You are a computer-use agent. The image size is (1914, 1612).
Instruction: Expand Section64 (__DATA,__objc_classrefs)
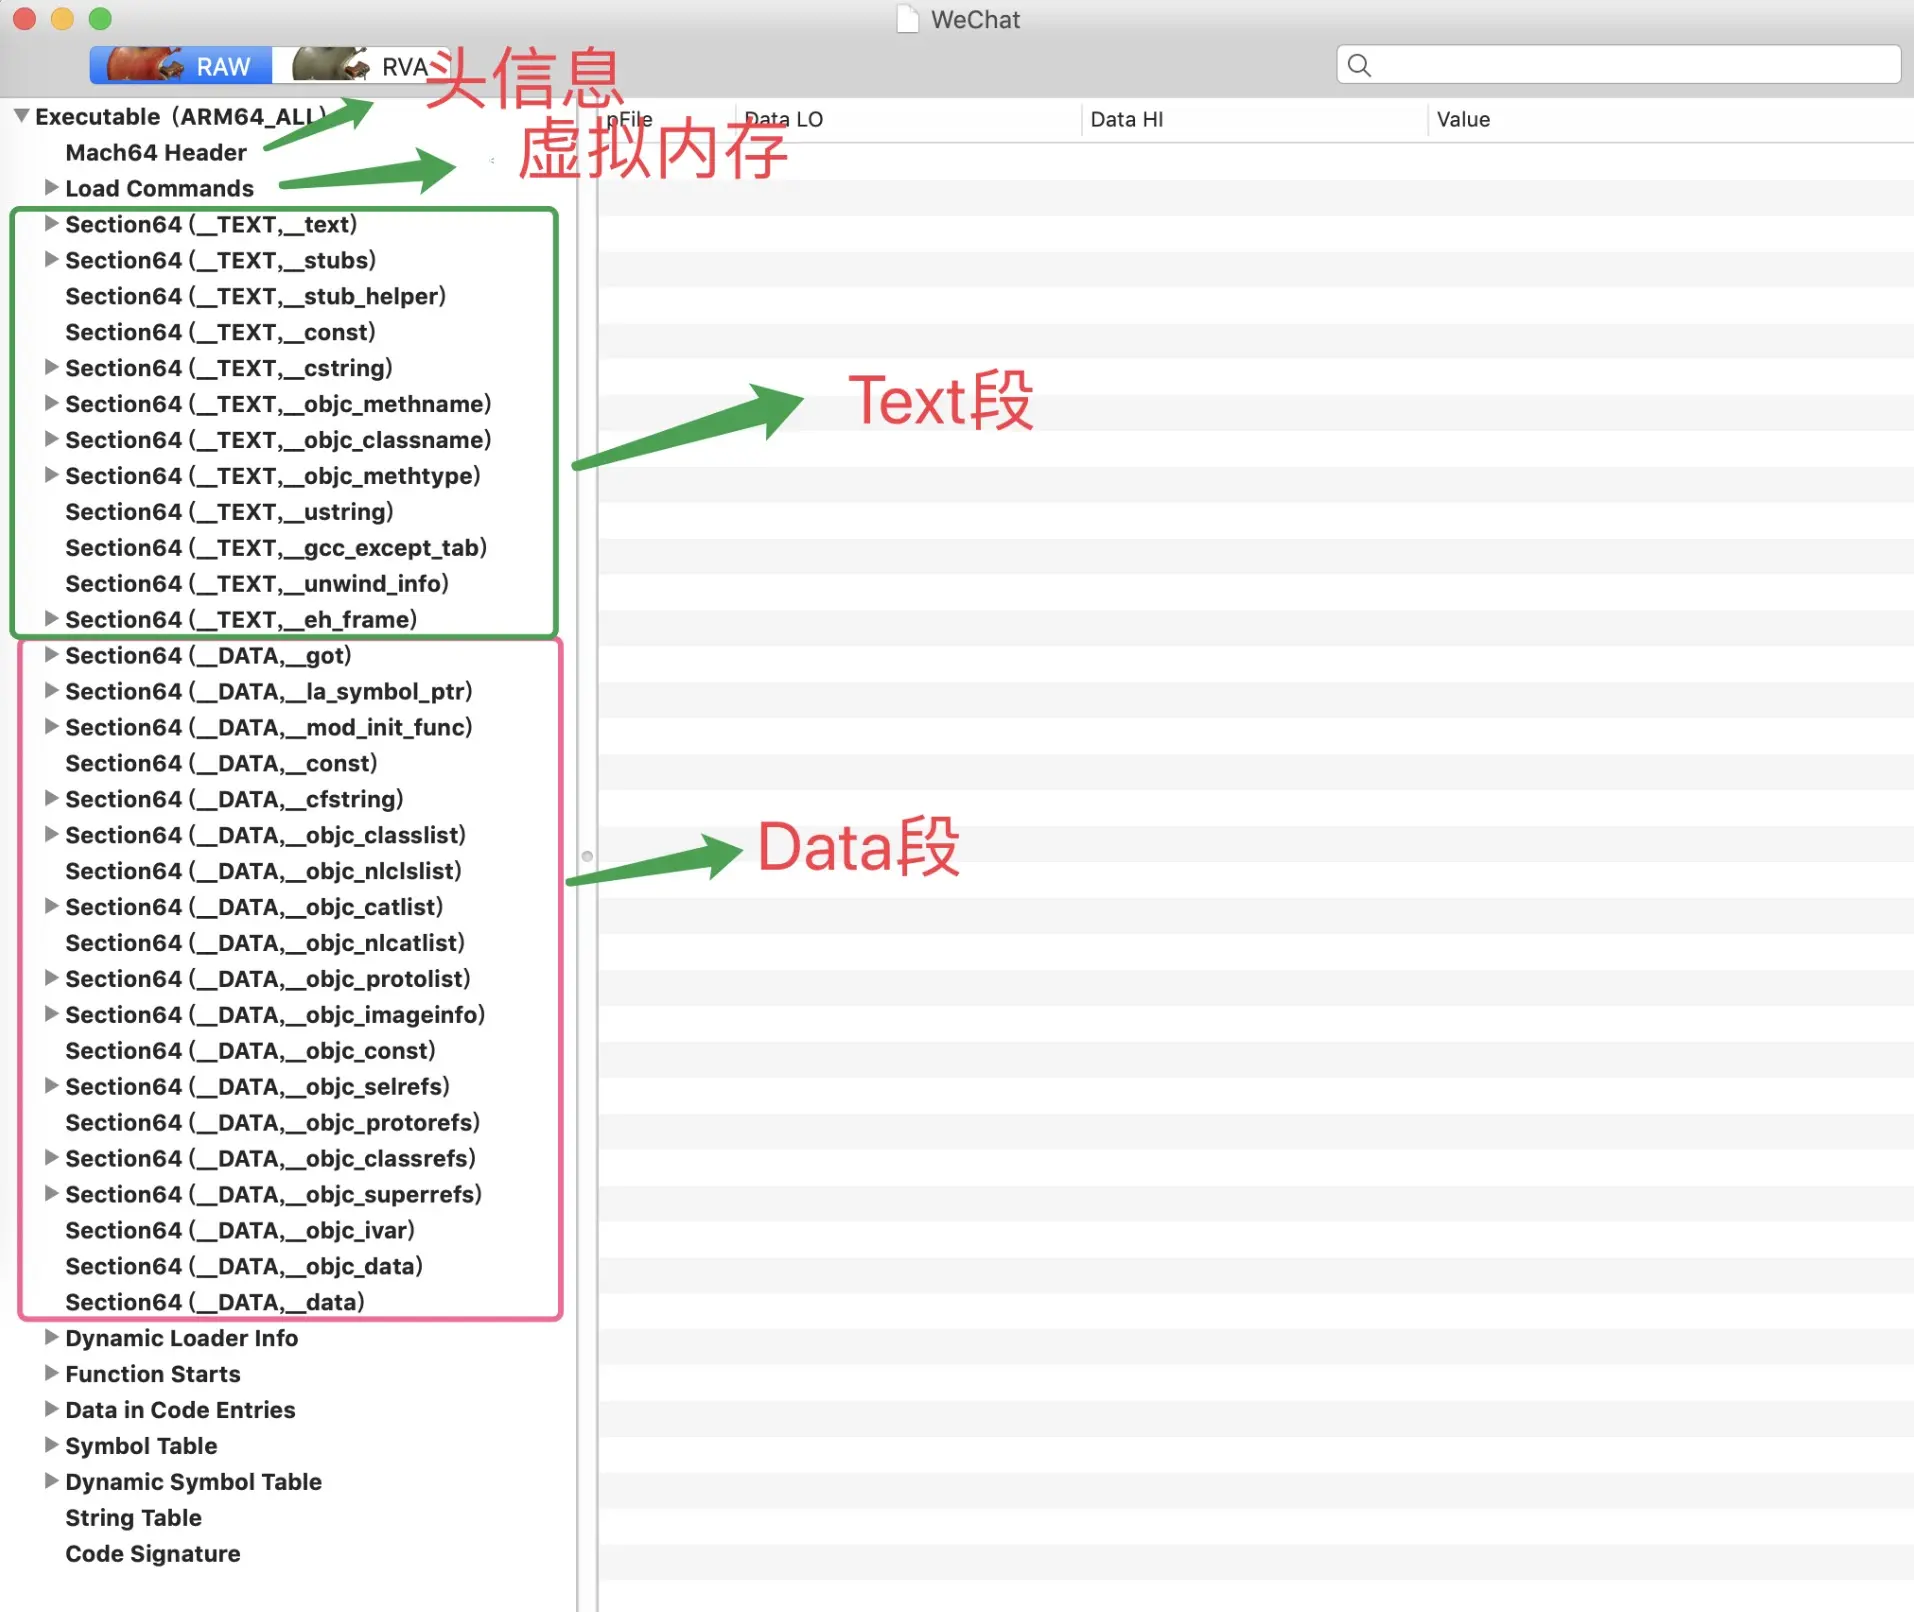pos(51,1158)
